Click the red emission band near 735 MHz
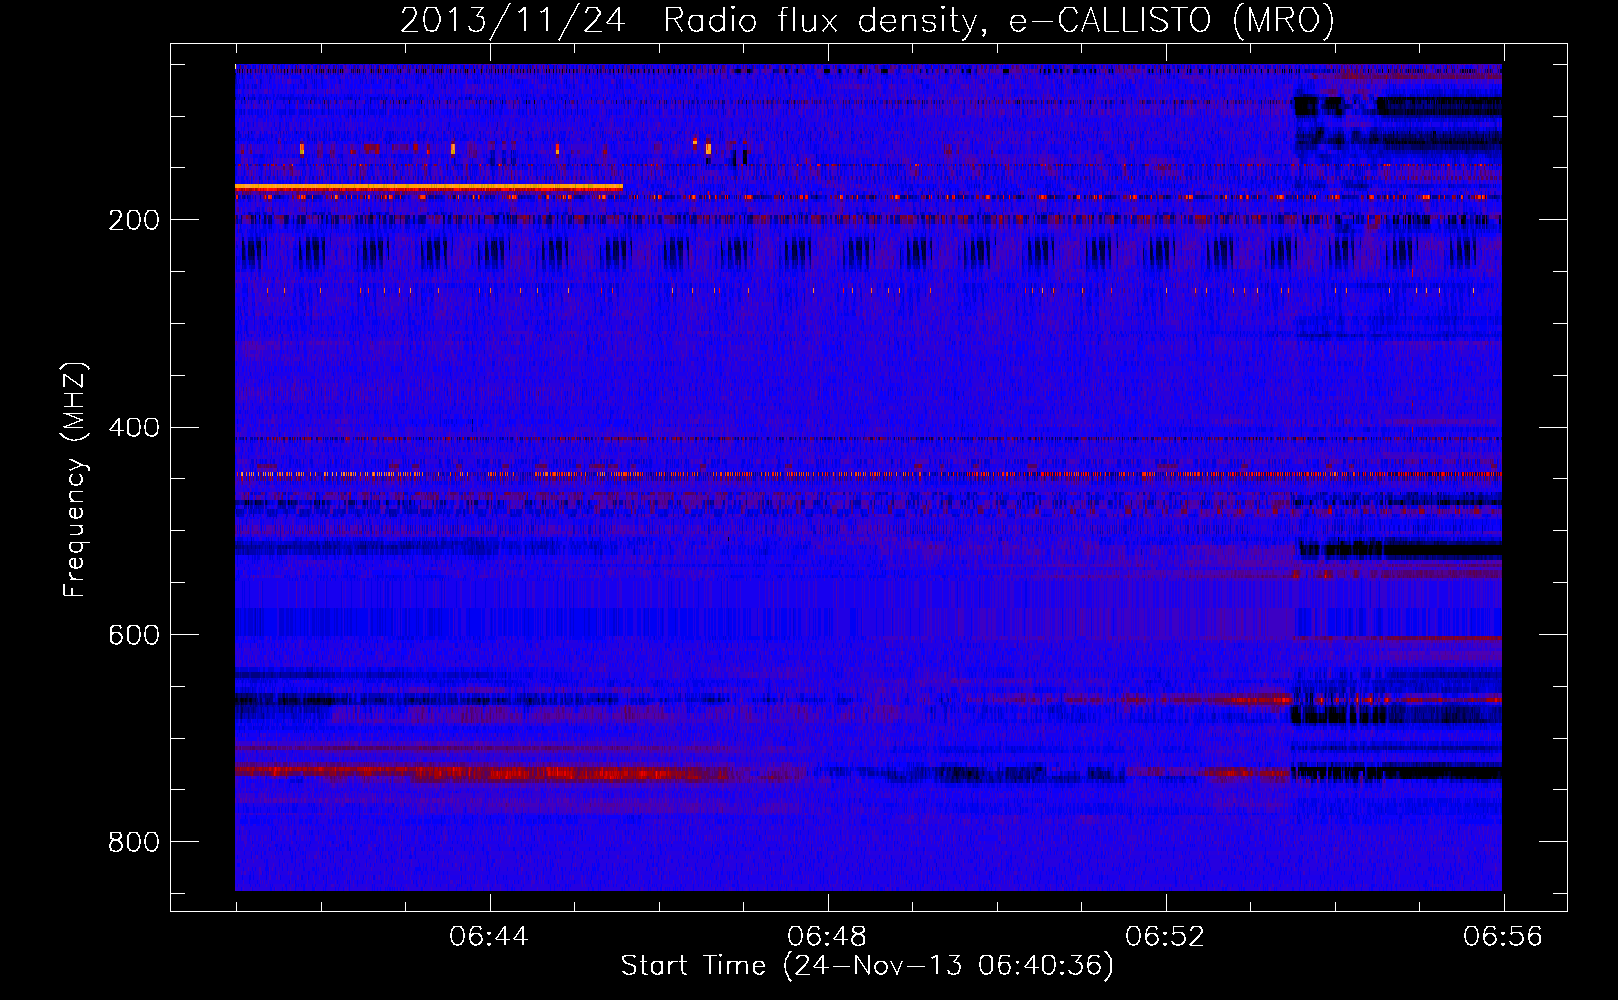Screen dimensions: 1618x1000 coord(520,772)
